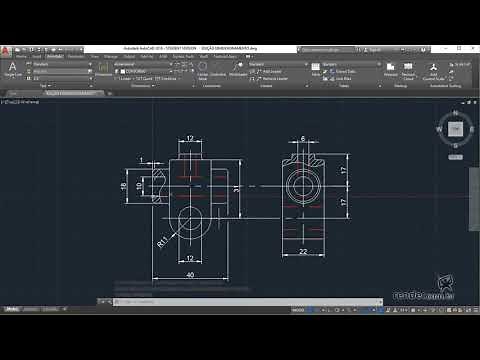The height and width of the screenshot is (360, 480).
Task: Click the N compass point on ViewCube
Action: [x=455, y=113]
